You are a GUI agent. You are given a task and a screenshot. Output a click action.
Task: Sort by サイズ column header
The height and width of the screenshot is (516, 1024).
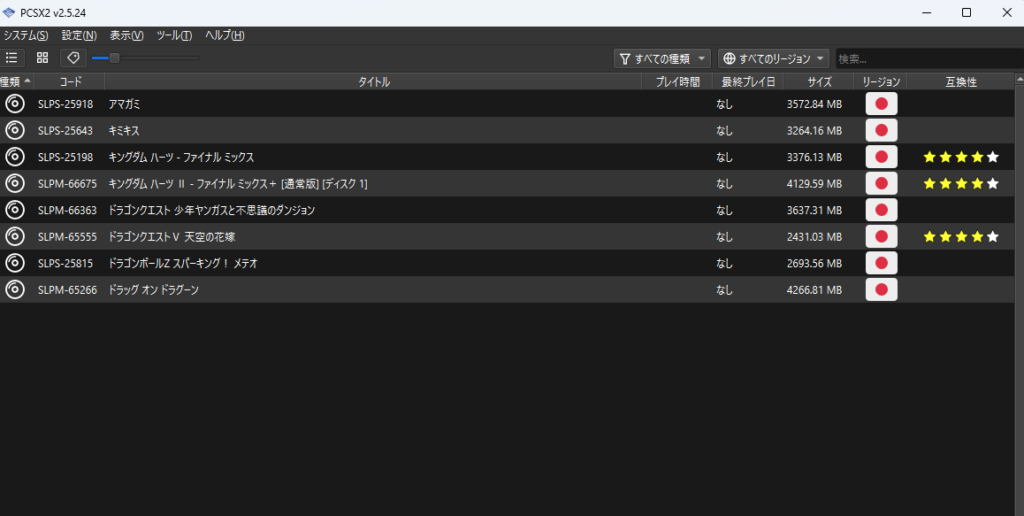point(819,82)
